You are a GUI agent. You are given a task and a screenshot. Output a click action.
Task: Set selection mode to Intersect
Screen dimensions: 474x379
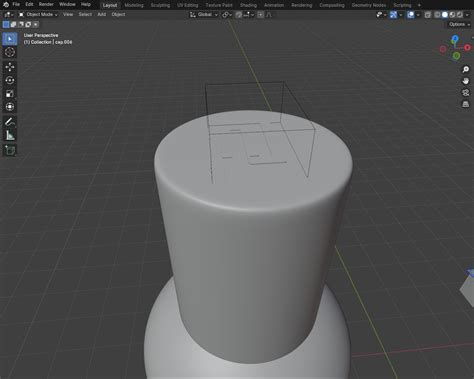(x=35, y=24)
